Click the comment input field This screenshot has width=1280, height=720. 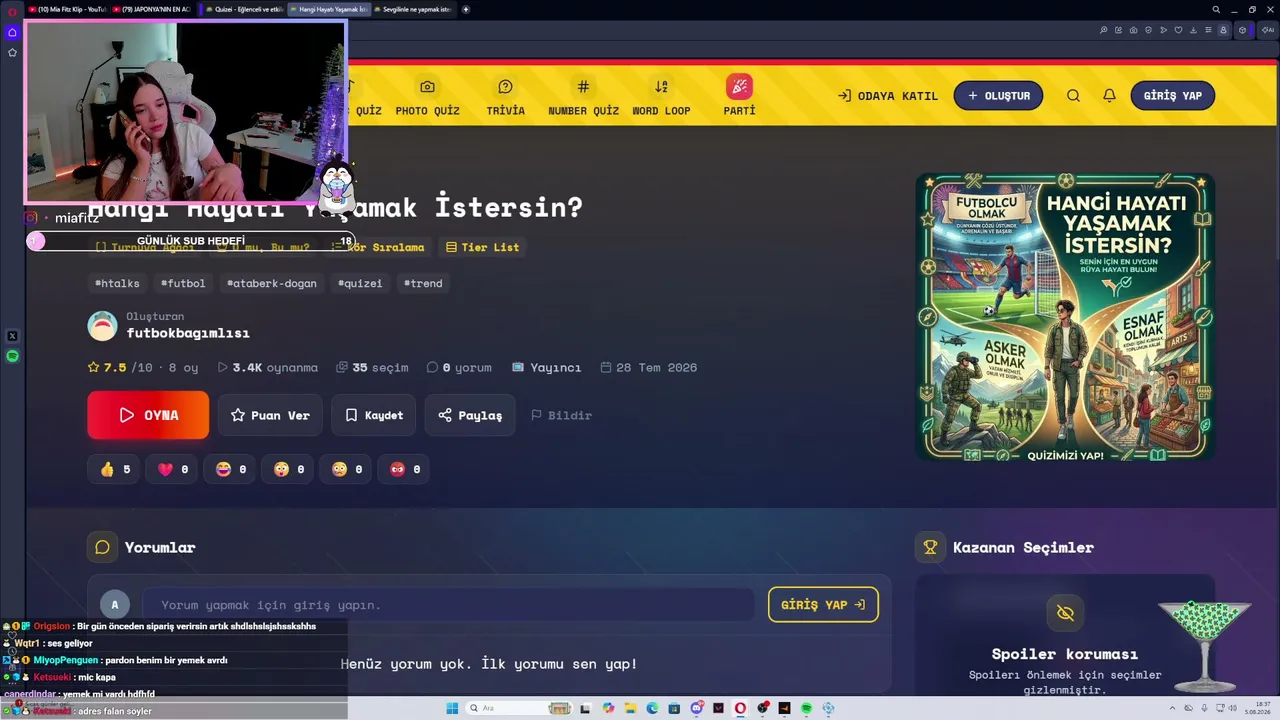pyautogui.click(x=448, y=605)
